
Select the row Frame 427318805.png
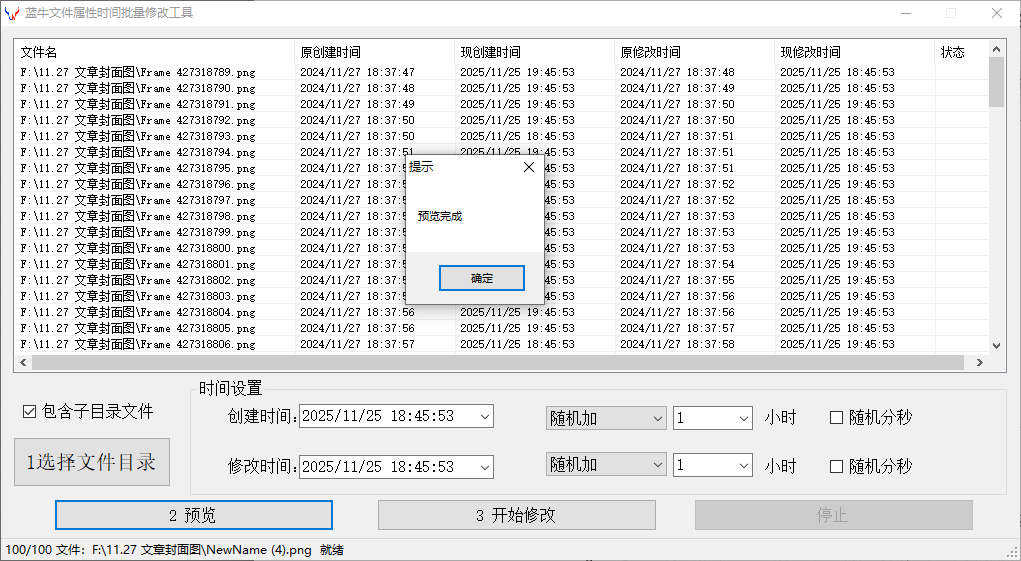point(501,328)
